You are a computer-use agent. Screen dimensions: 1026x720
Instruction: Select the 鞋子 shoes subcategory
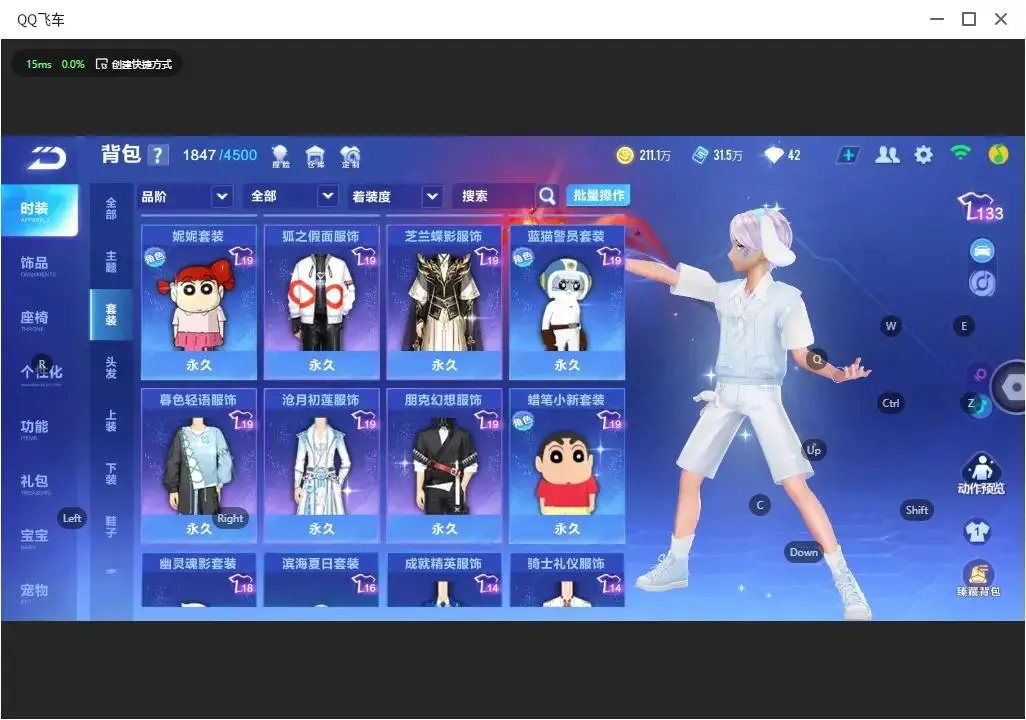(x=111, y=527)
